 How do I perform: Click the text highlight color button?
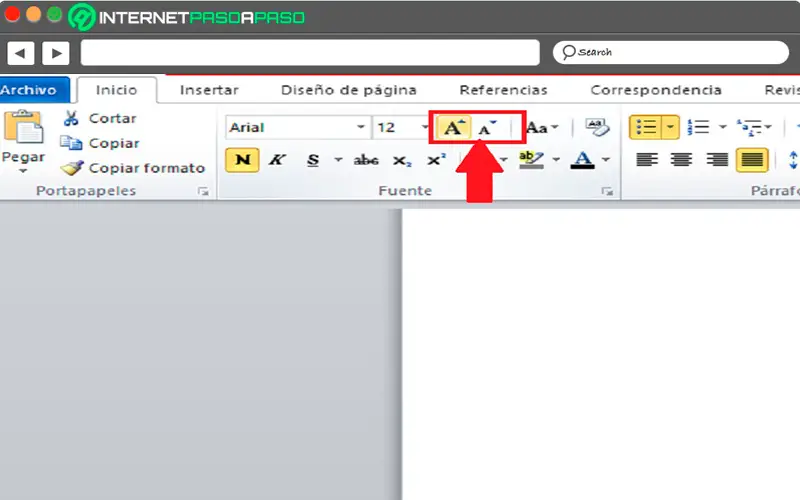(531, 160)
